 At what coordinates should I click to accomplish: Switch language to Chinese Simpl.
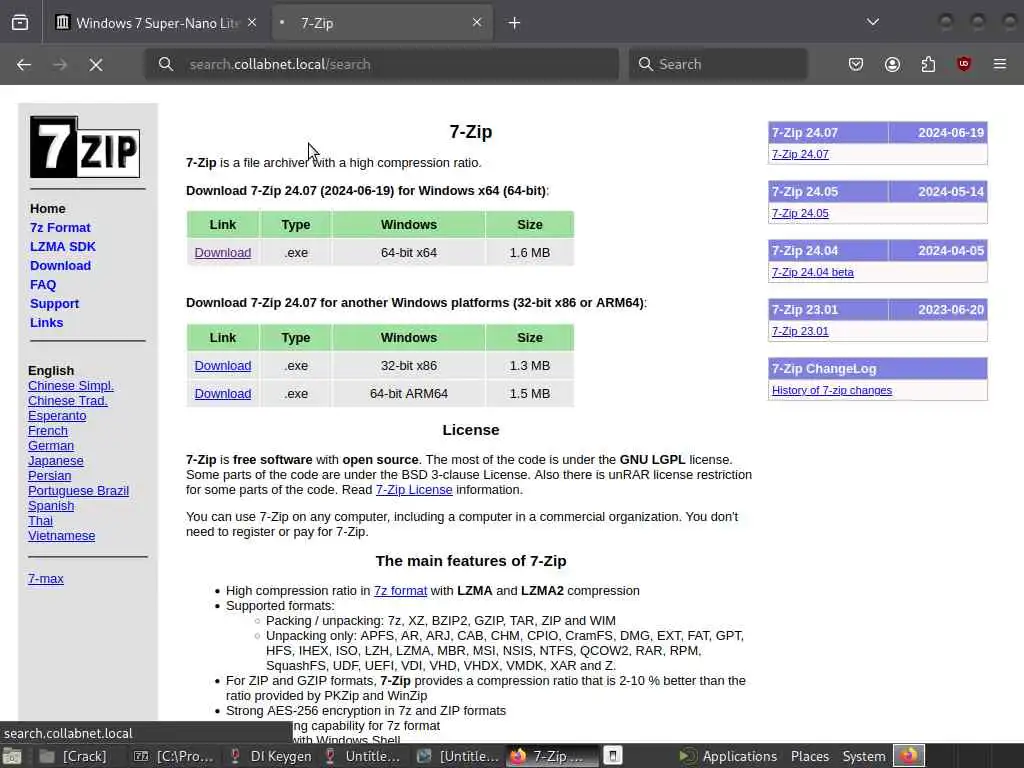click(71, 385)
